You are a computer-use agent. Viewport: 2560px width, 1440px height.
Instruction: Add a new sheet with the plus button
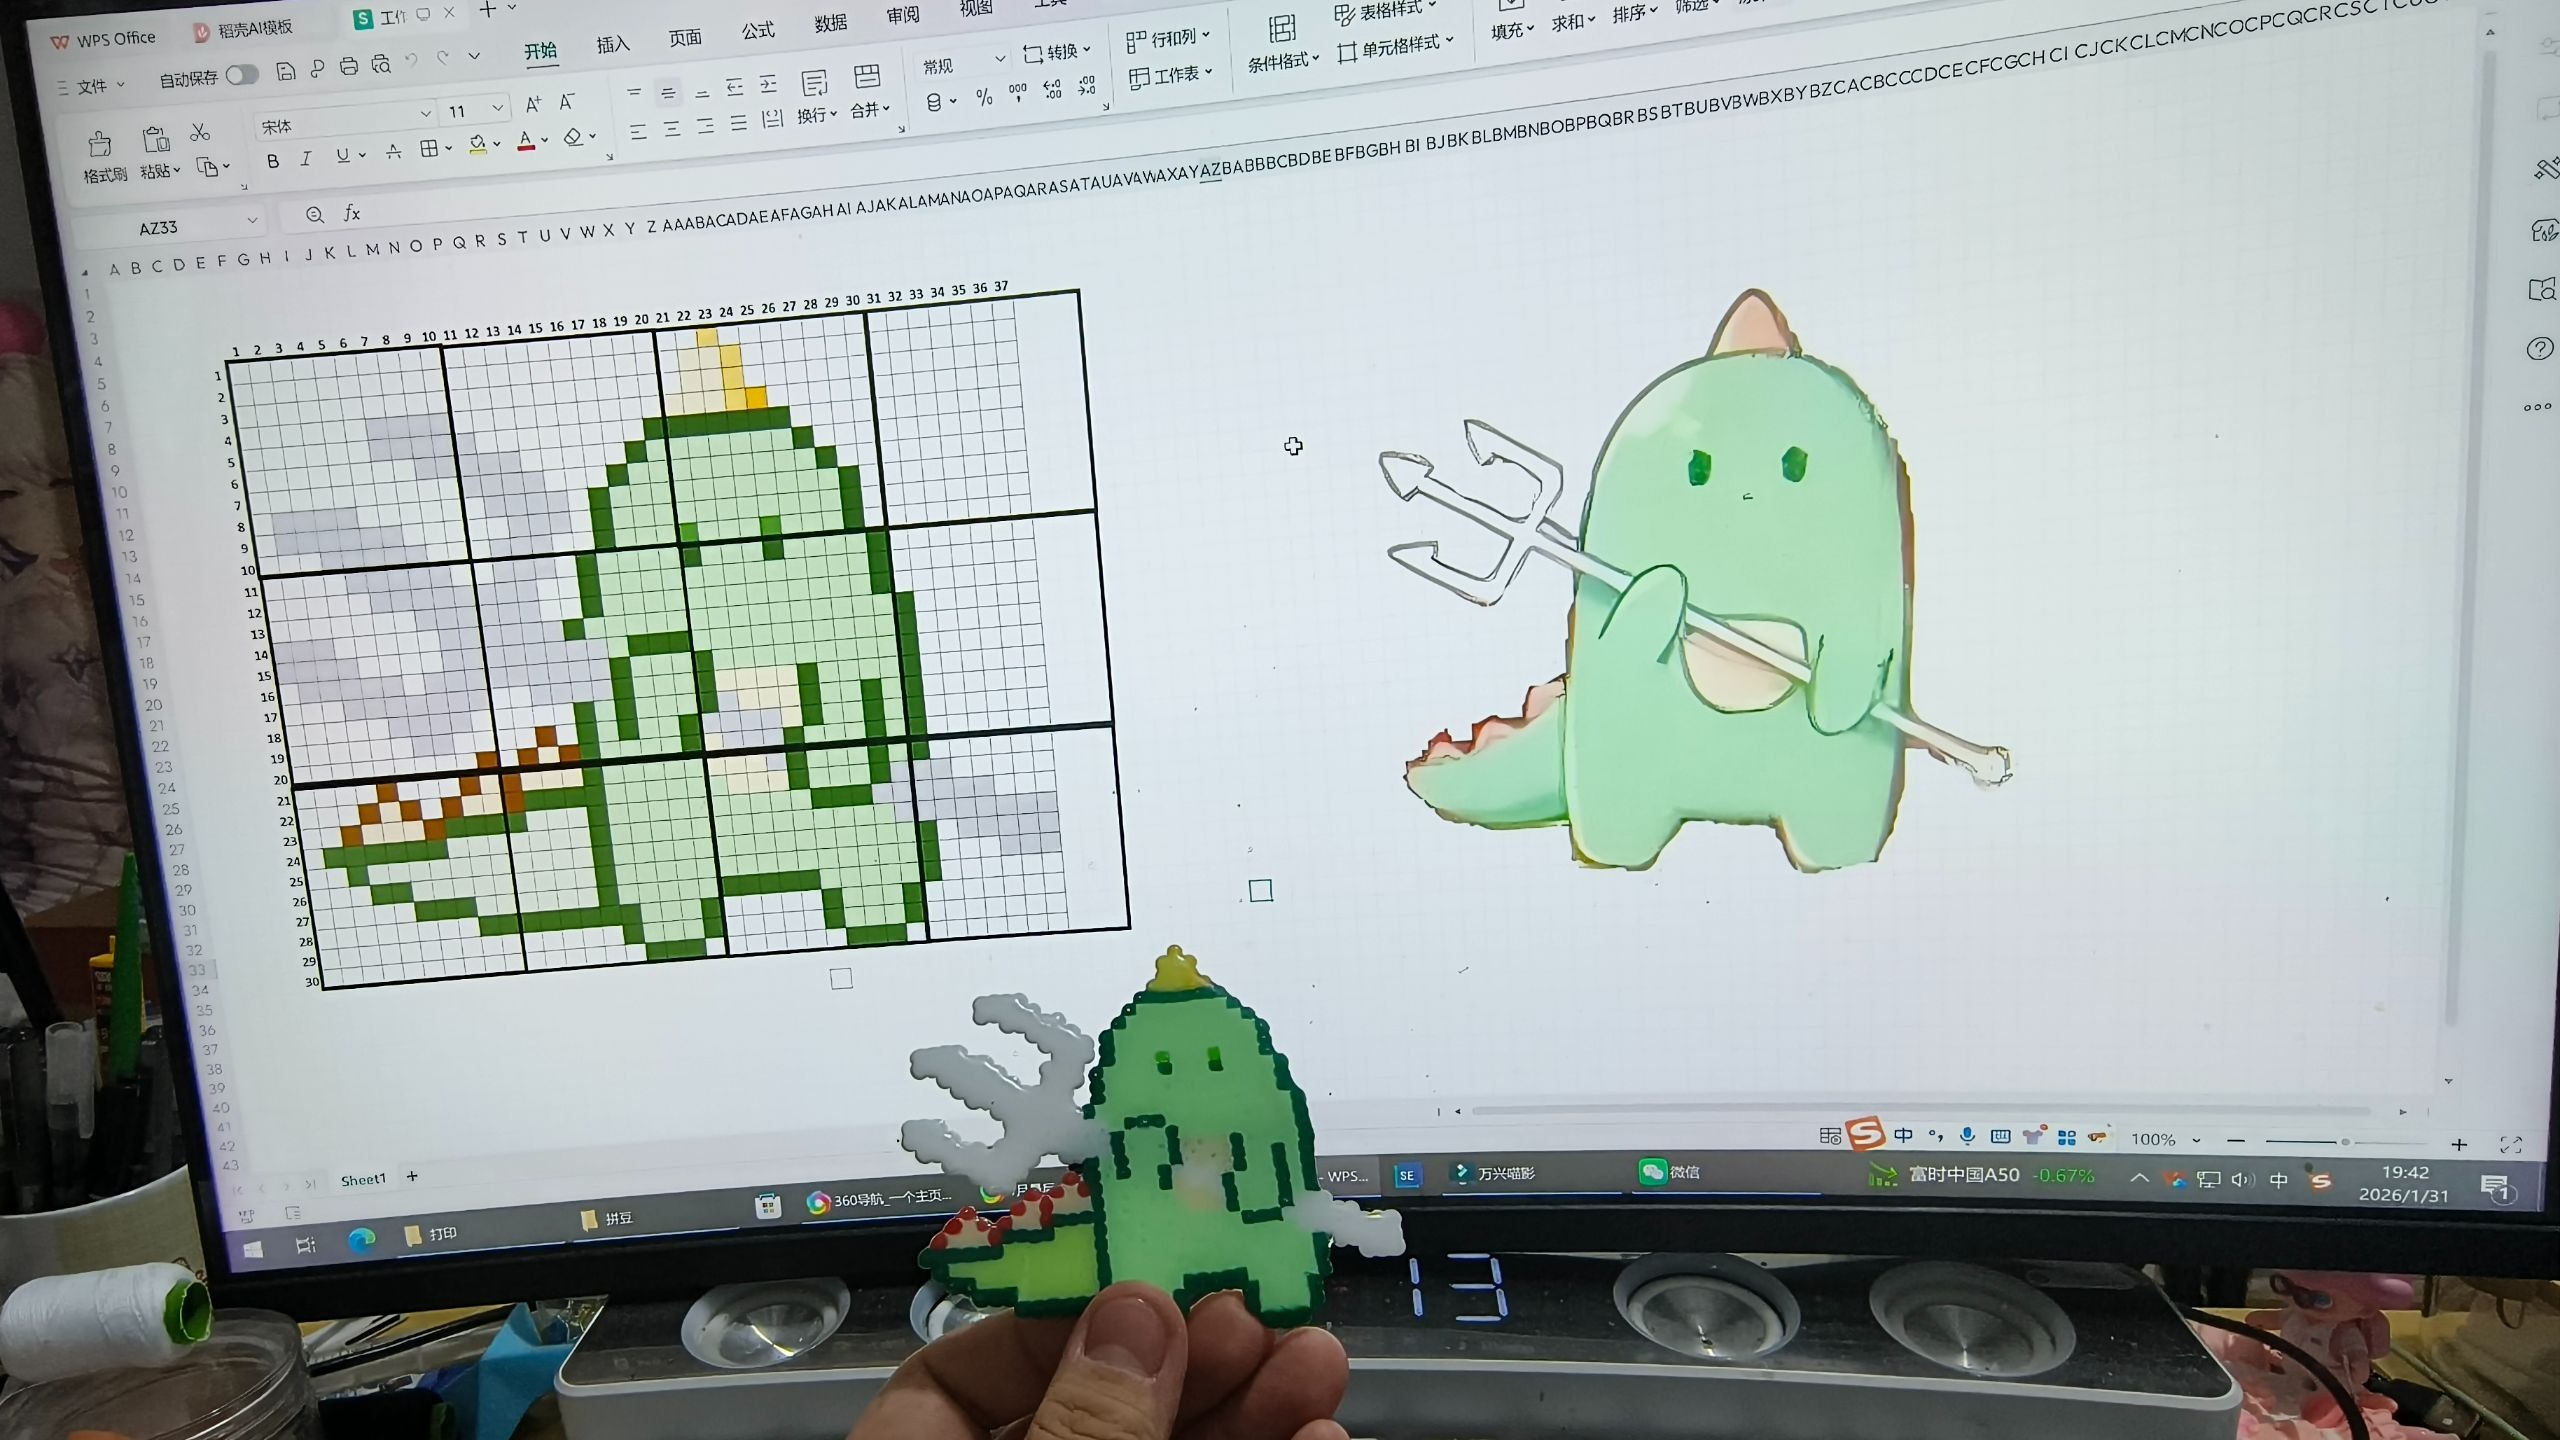[x=412, y=1177]
